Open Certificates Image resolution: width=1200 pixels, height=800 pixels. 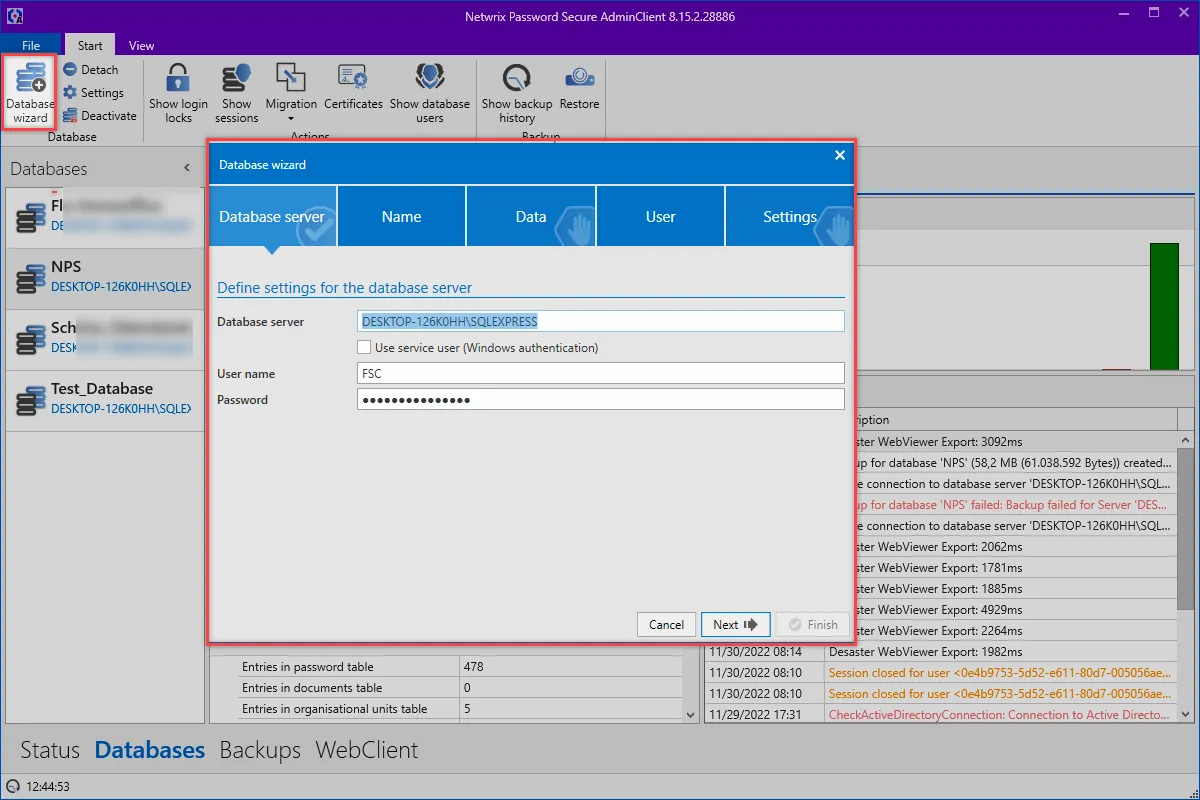click(353, 88)
